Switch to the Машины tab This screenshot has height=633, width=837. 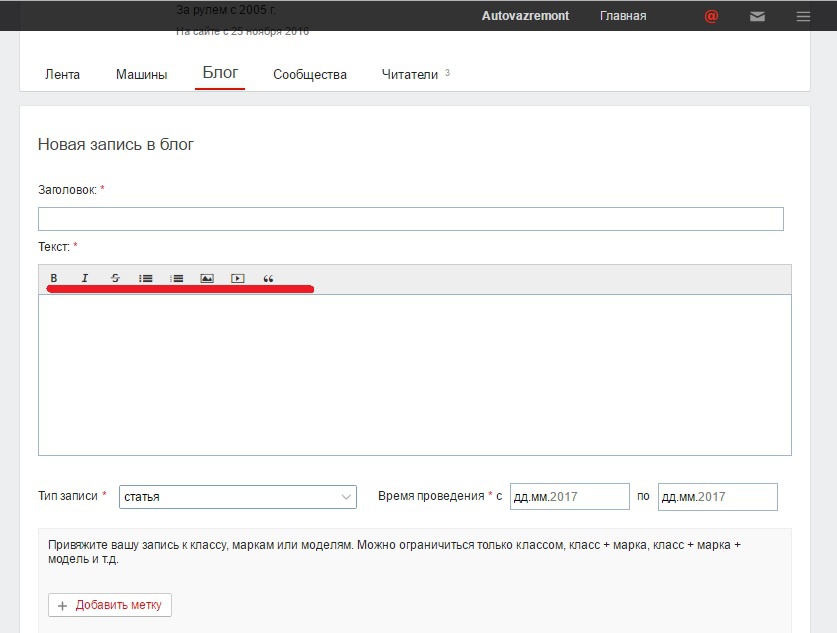141,74
